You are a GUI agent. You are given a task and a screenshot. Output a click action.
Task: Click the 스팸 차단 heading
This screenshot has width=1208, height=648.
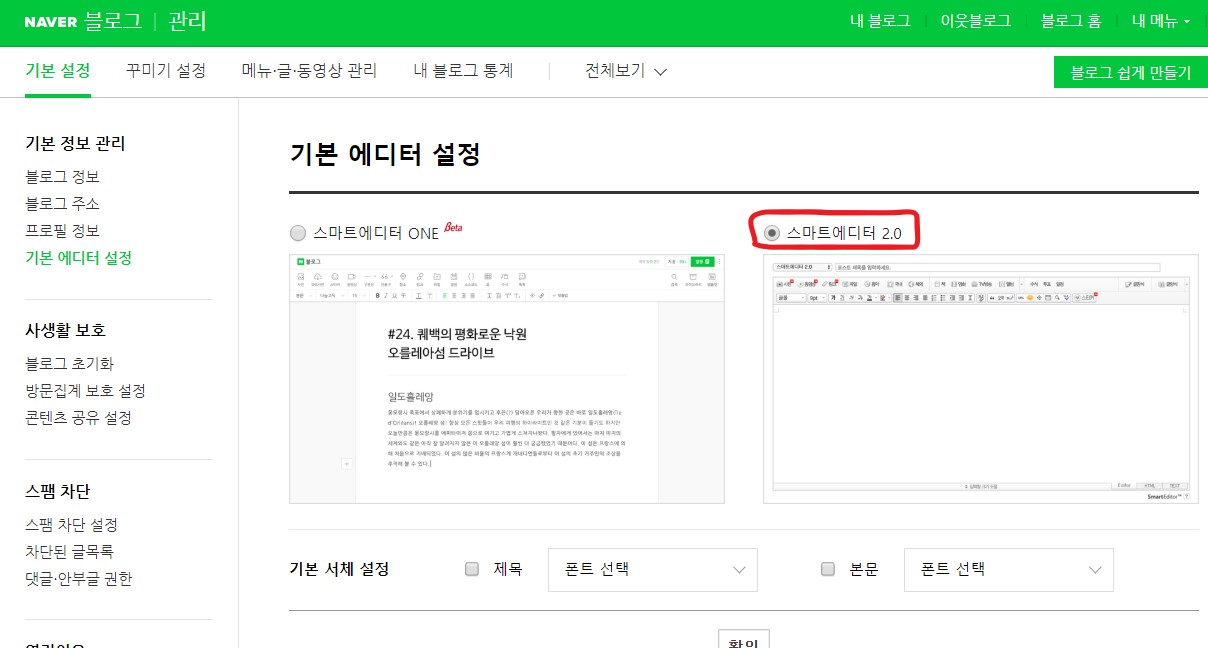coord(58,491)
